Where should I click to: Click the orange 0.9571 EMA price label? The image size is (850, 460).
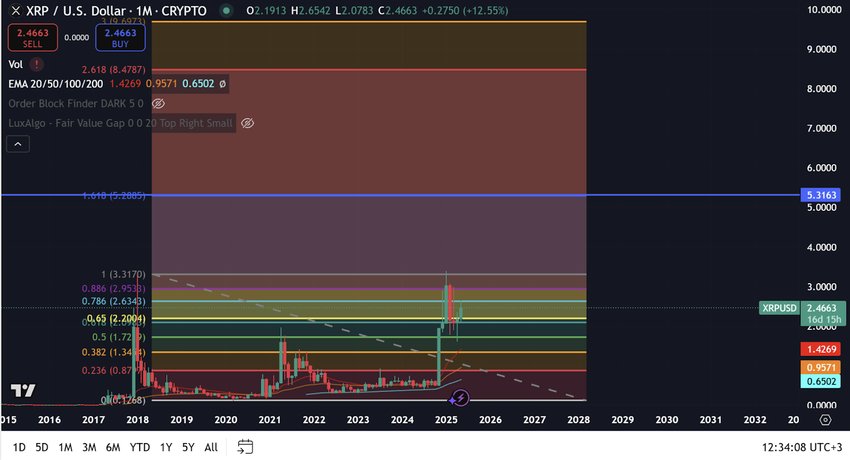(x=821, y=368)
